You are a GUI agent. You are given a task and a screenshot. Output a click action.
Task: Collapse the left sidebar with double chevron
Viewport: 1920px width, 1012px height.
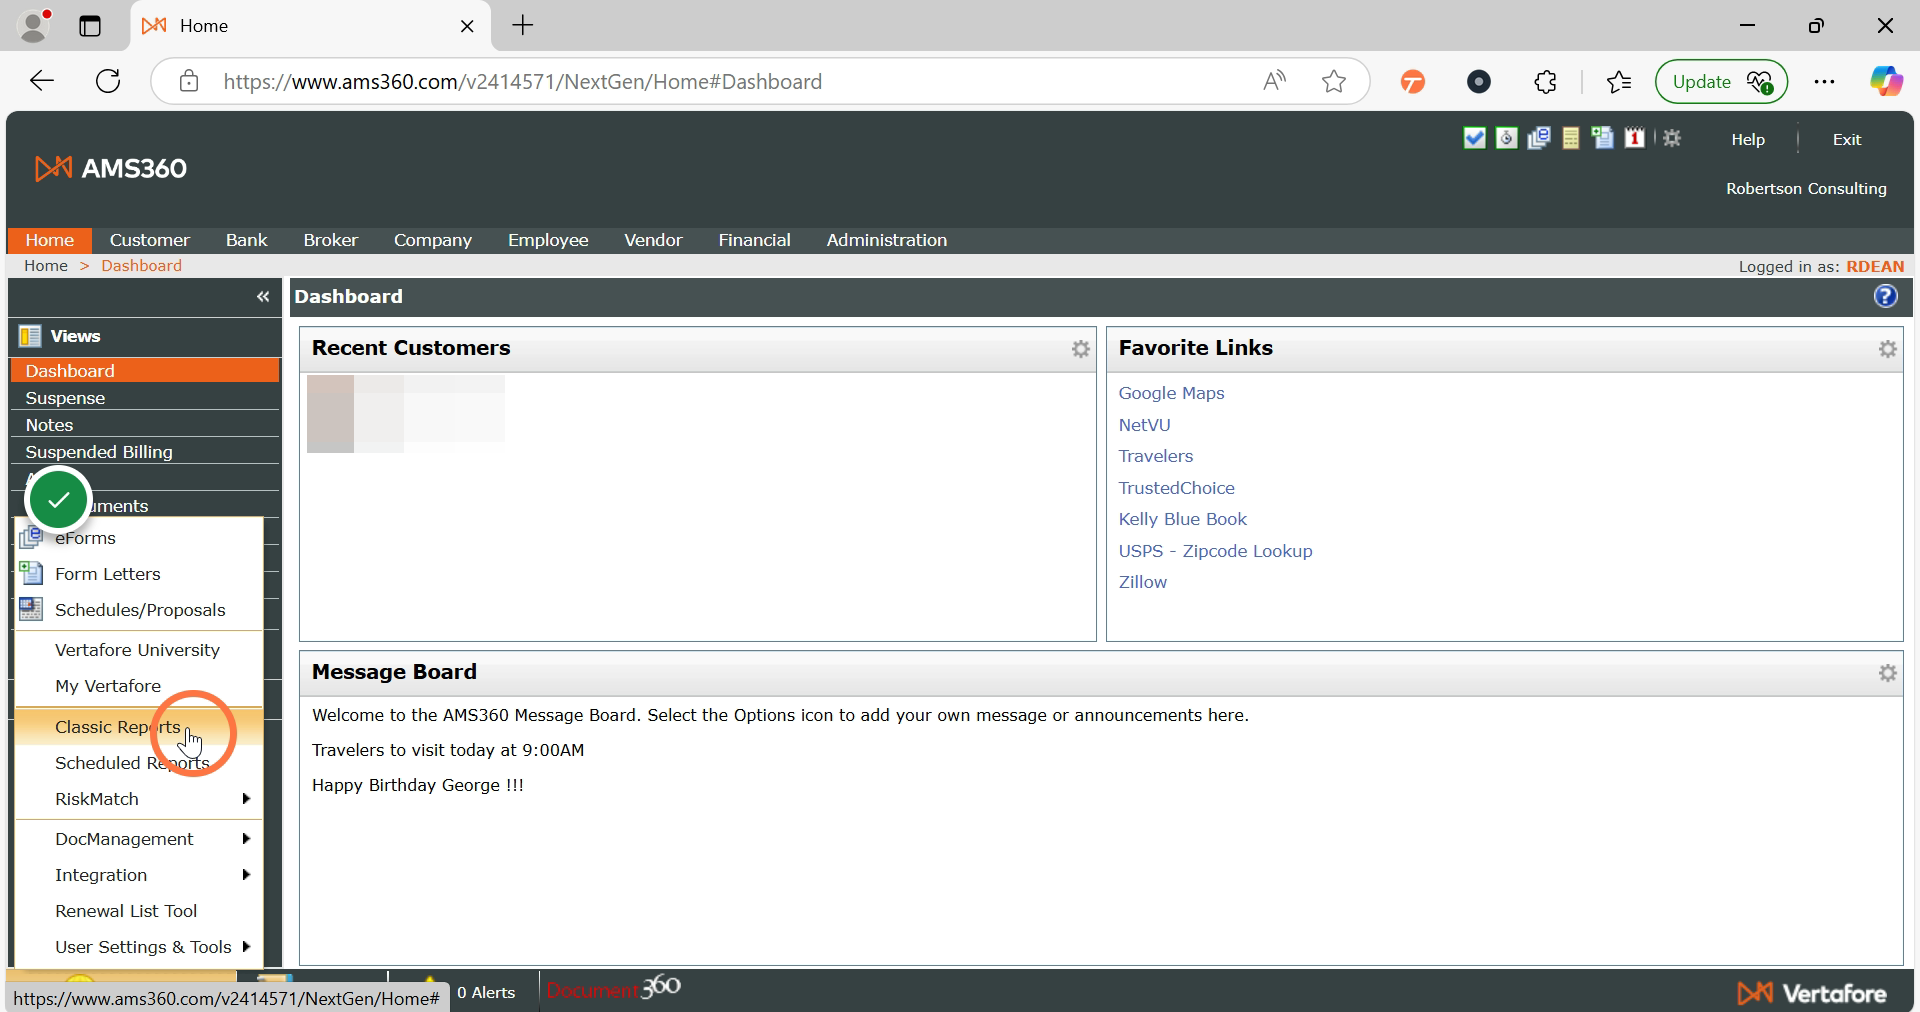click(263, 296)
